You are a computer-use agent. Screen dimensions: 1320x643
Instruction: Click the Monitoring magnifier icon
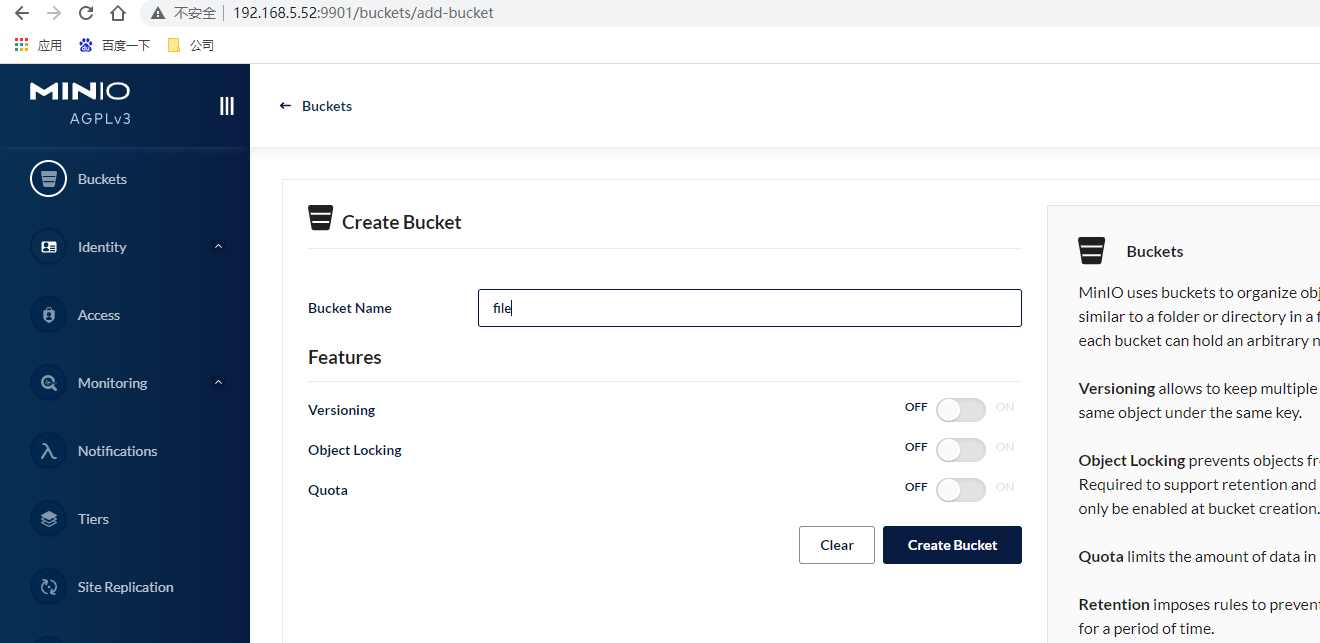[48, 383]
